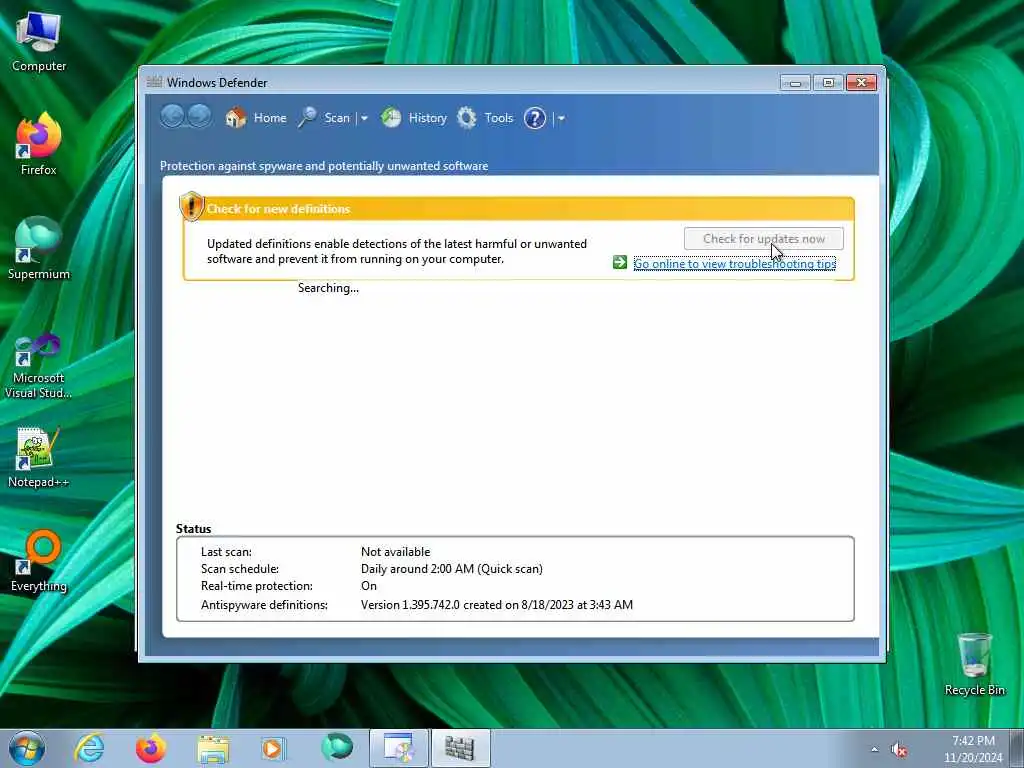Open the Windows Start orb
This screenshot has width=1024, height=768.
pyautogui.click(x=27, y=748)
